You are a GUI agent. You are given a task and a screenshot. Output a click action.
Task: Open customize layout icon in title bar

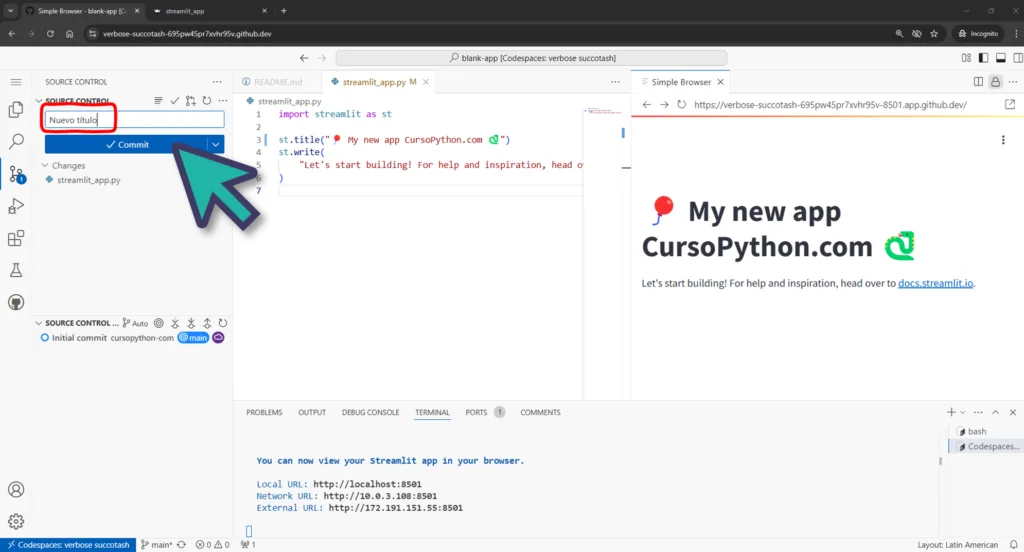[967, 57]
